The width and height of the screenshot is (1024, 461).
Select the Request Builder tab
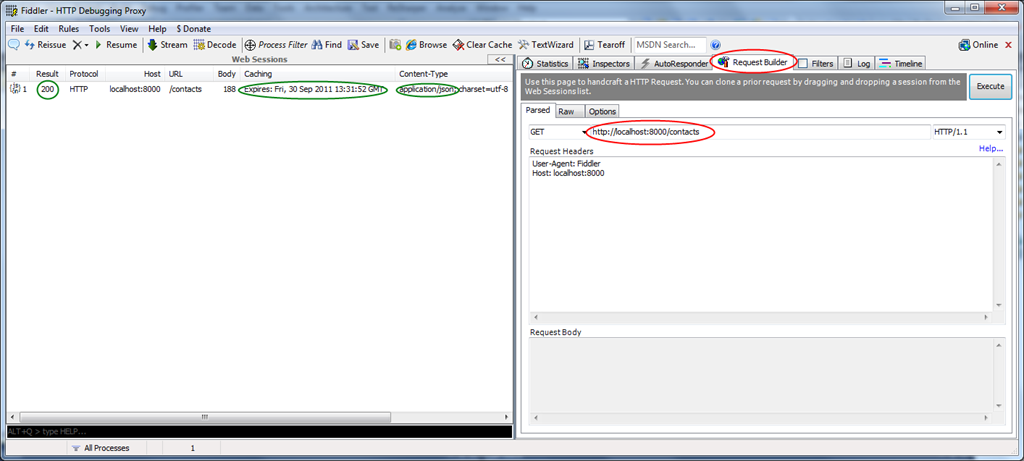[754, 62]
